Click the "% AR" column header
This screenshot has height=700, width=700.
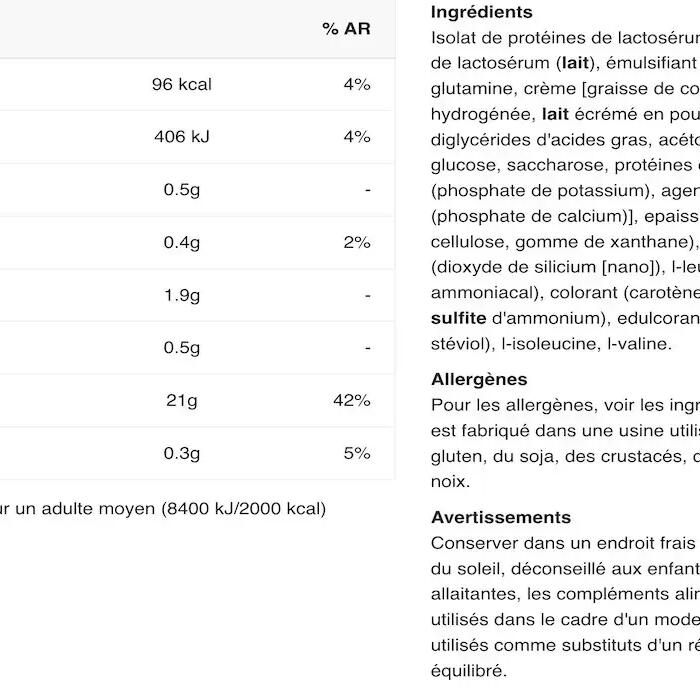(346, 29)
